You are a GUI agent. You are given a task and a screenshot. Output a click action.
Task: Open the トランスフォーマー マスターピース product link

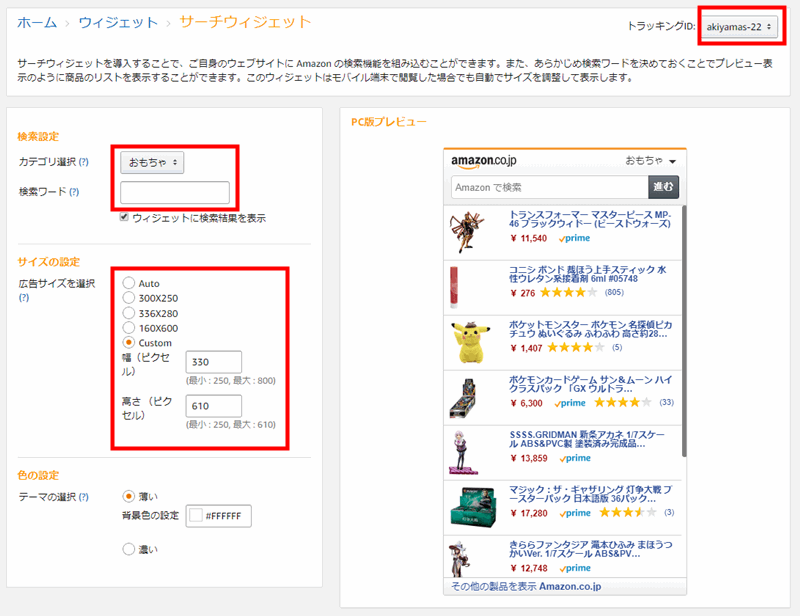tap(590, 219)
